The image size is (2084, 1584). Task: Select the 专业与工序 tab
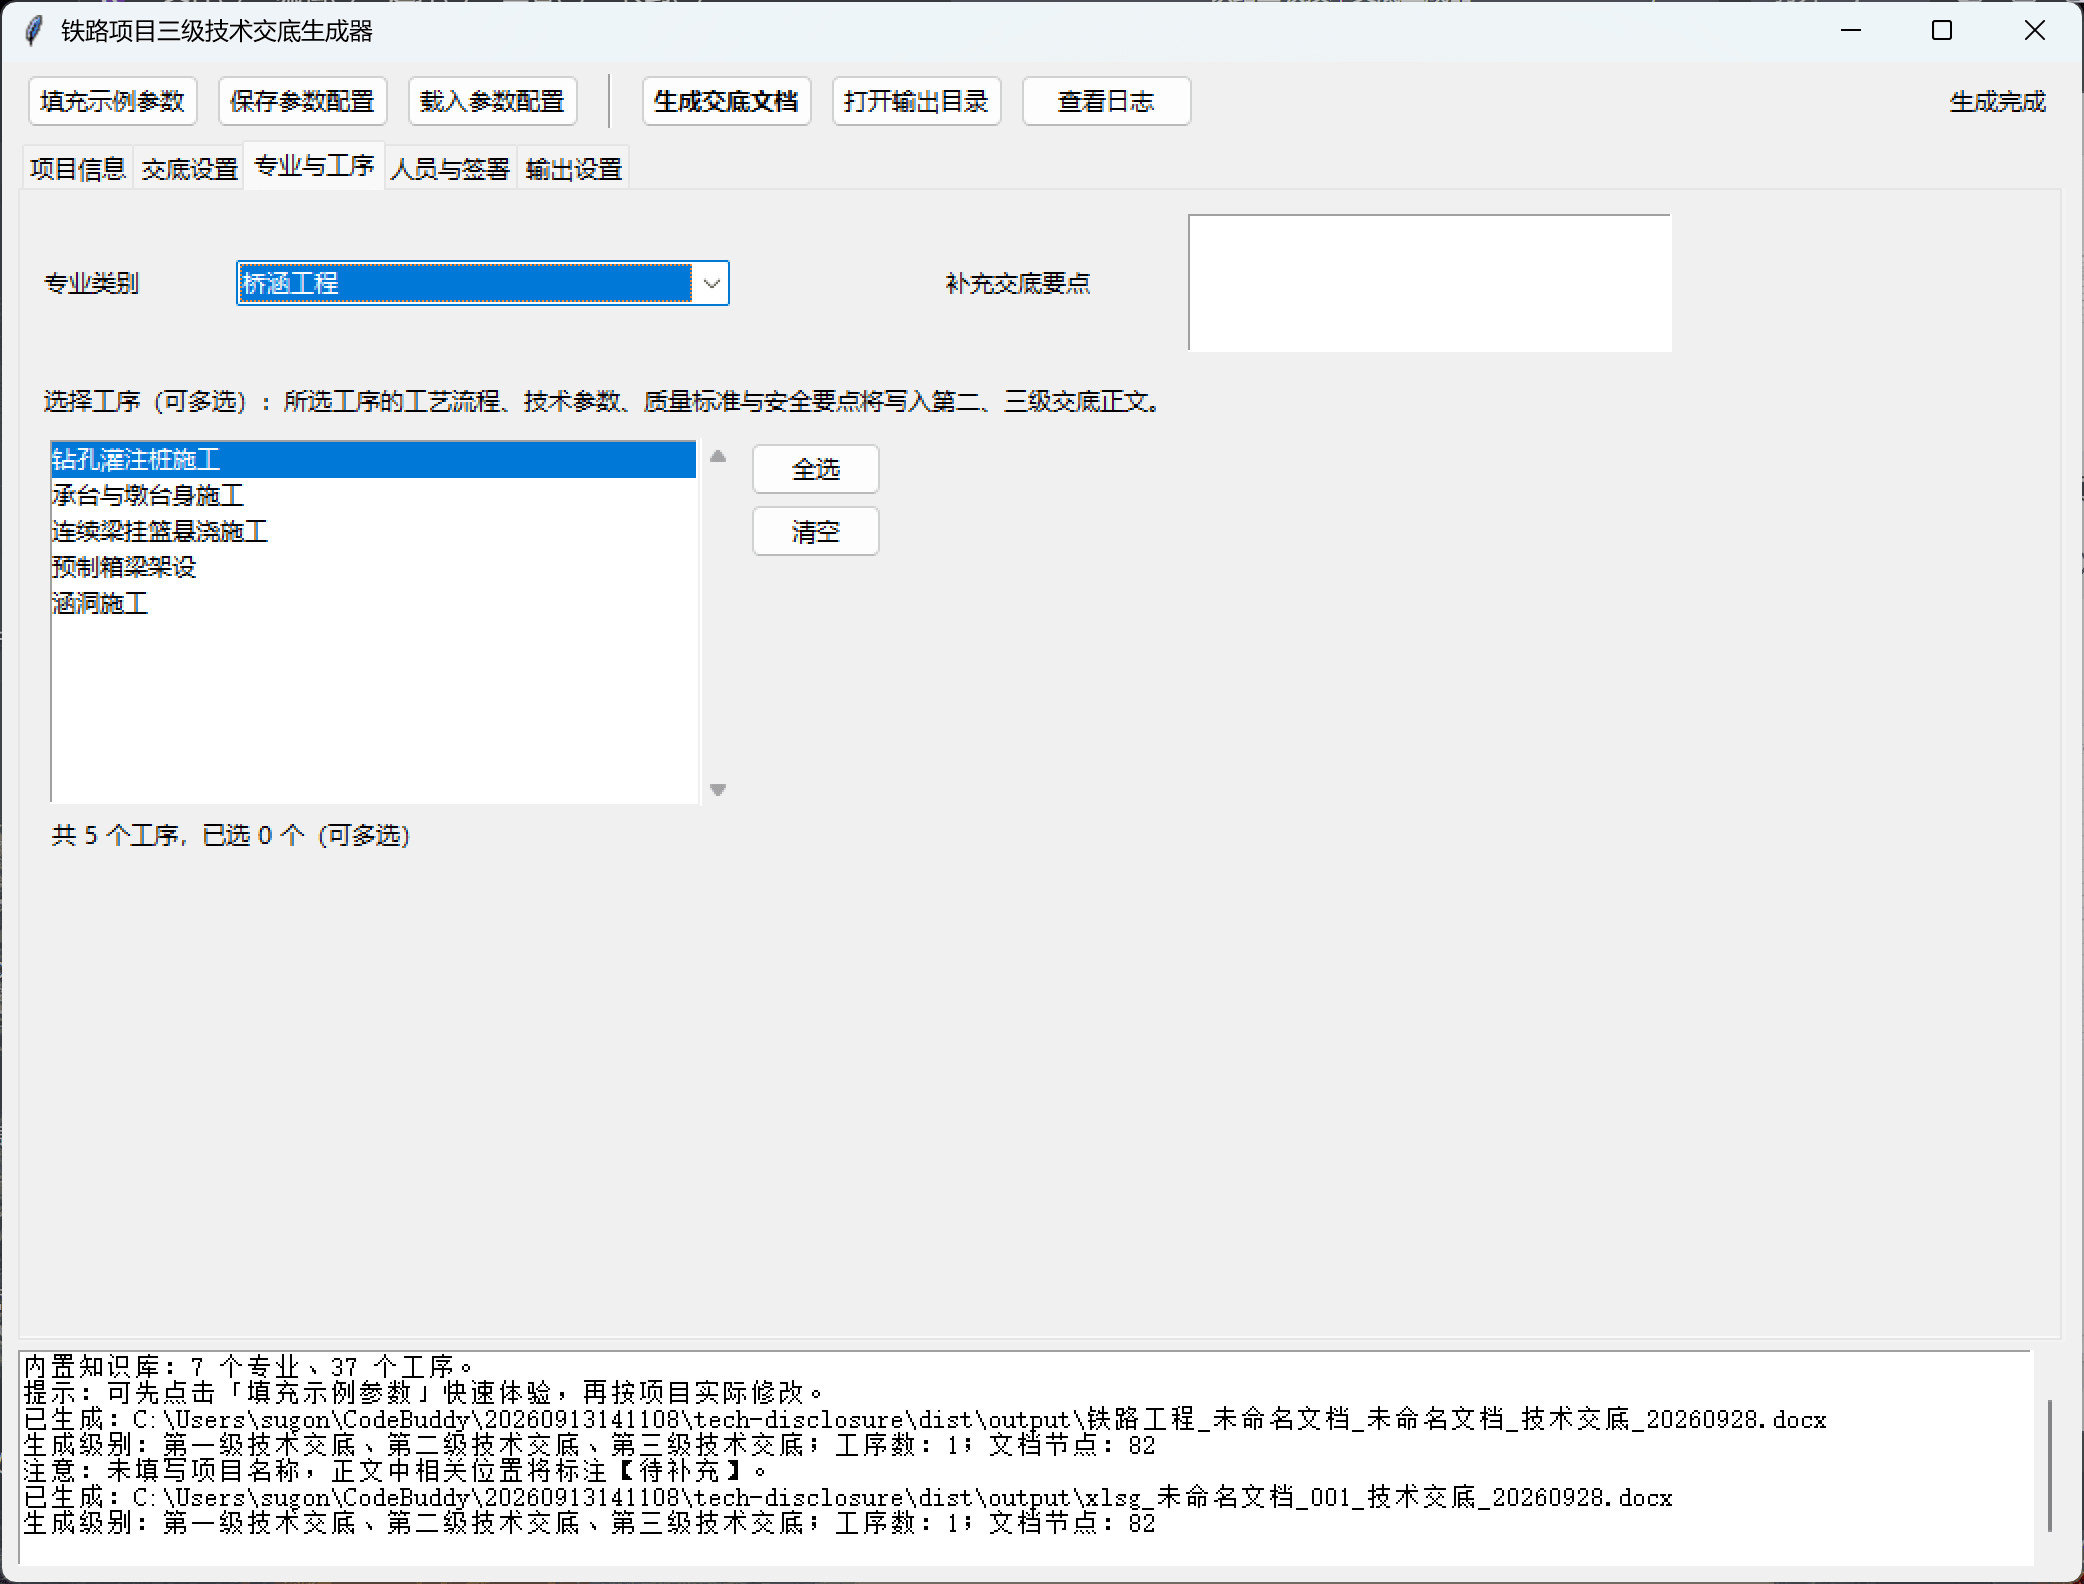pyautogui.click(x=314, y=165)
